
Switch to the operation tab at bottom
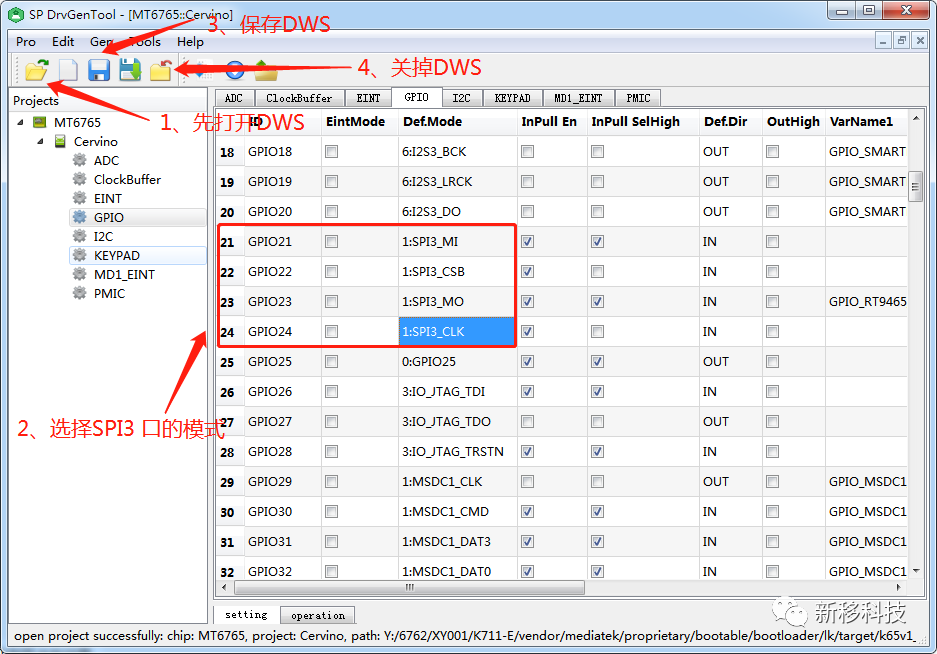317,615
